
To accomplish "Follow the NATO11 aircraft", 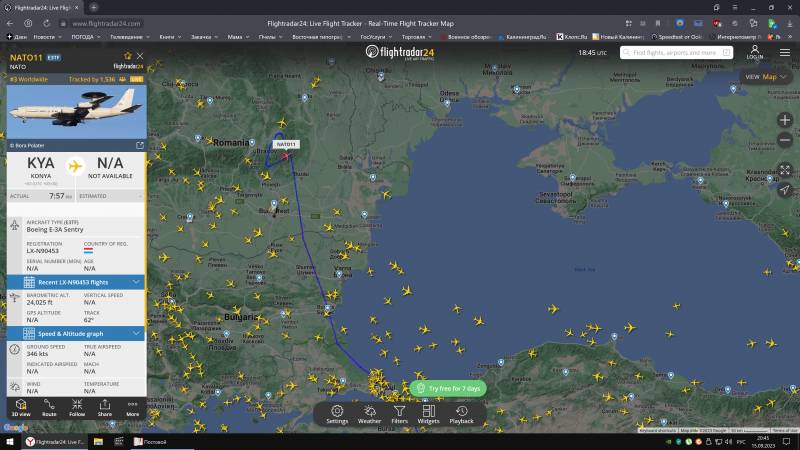I will [77, 408].
